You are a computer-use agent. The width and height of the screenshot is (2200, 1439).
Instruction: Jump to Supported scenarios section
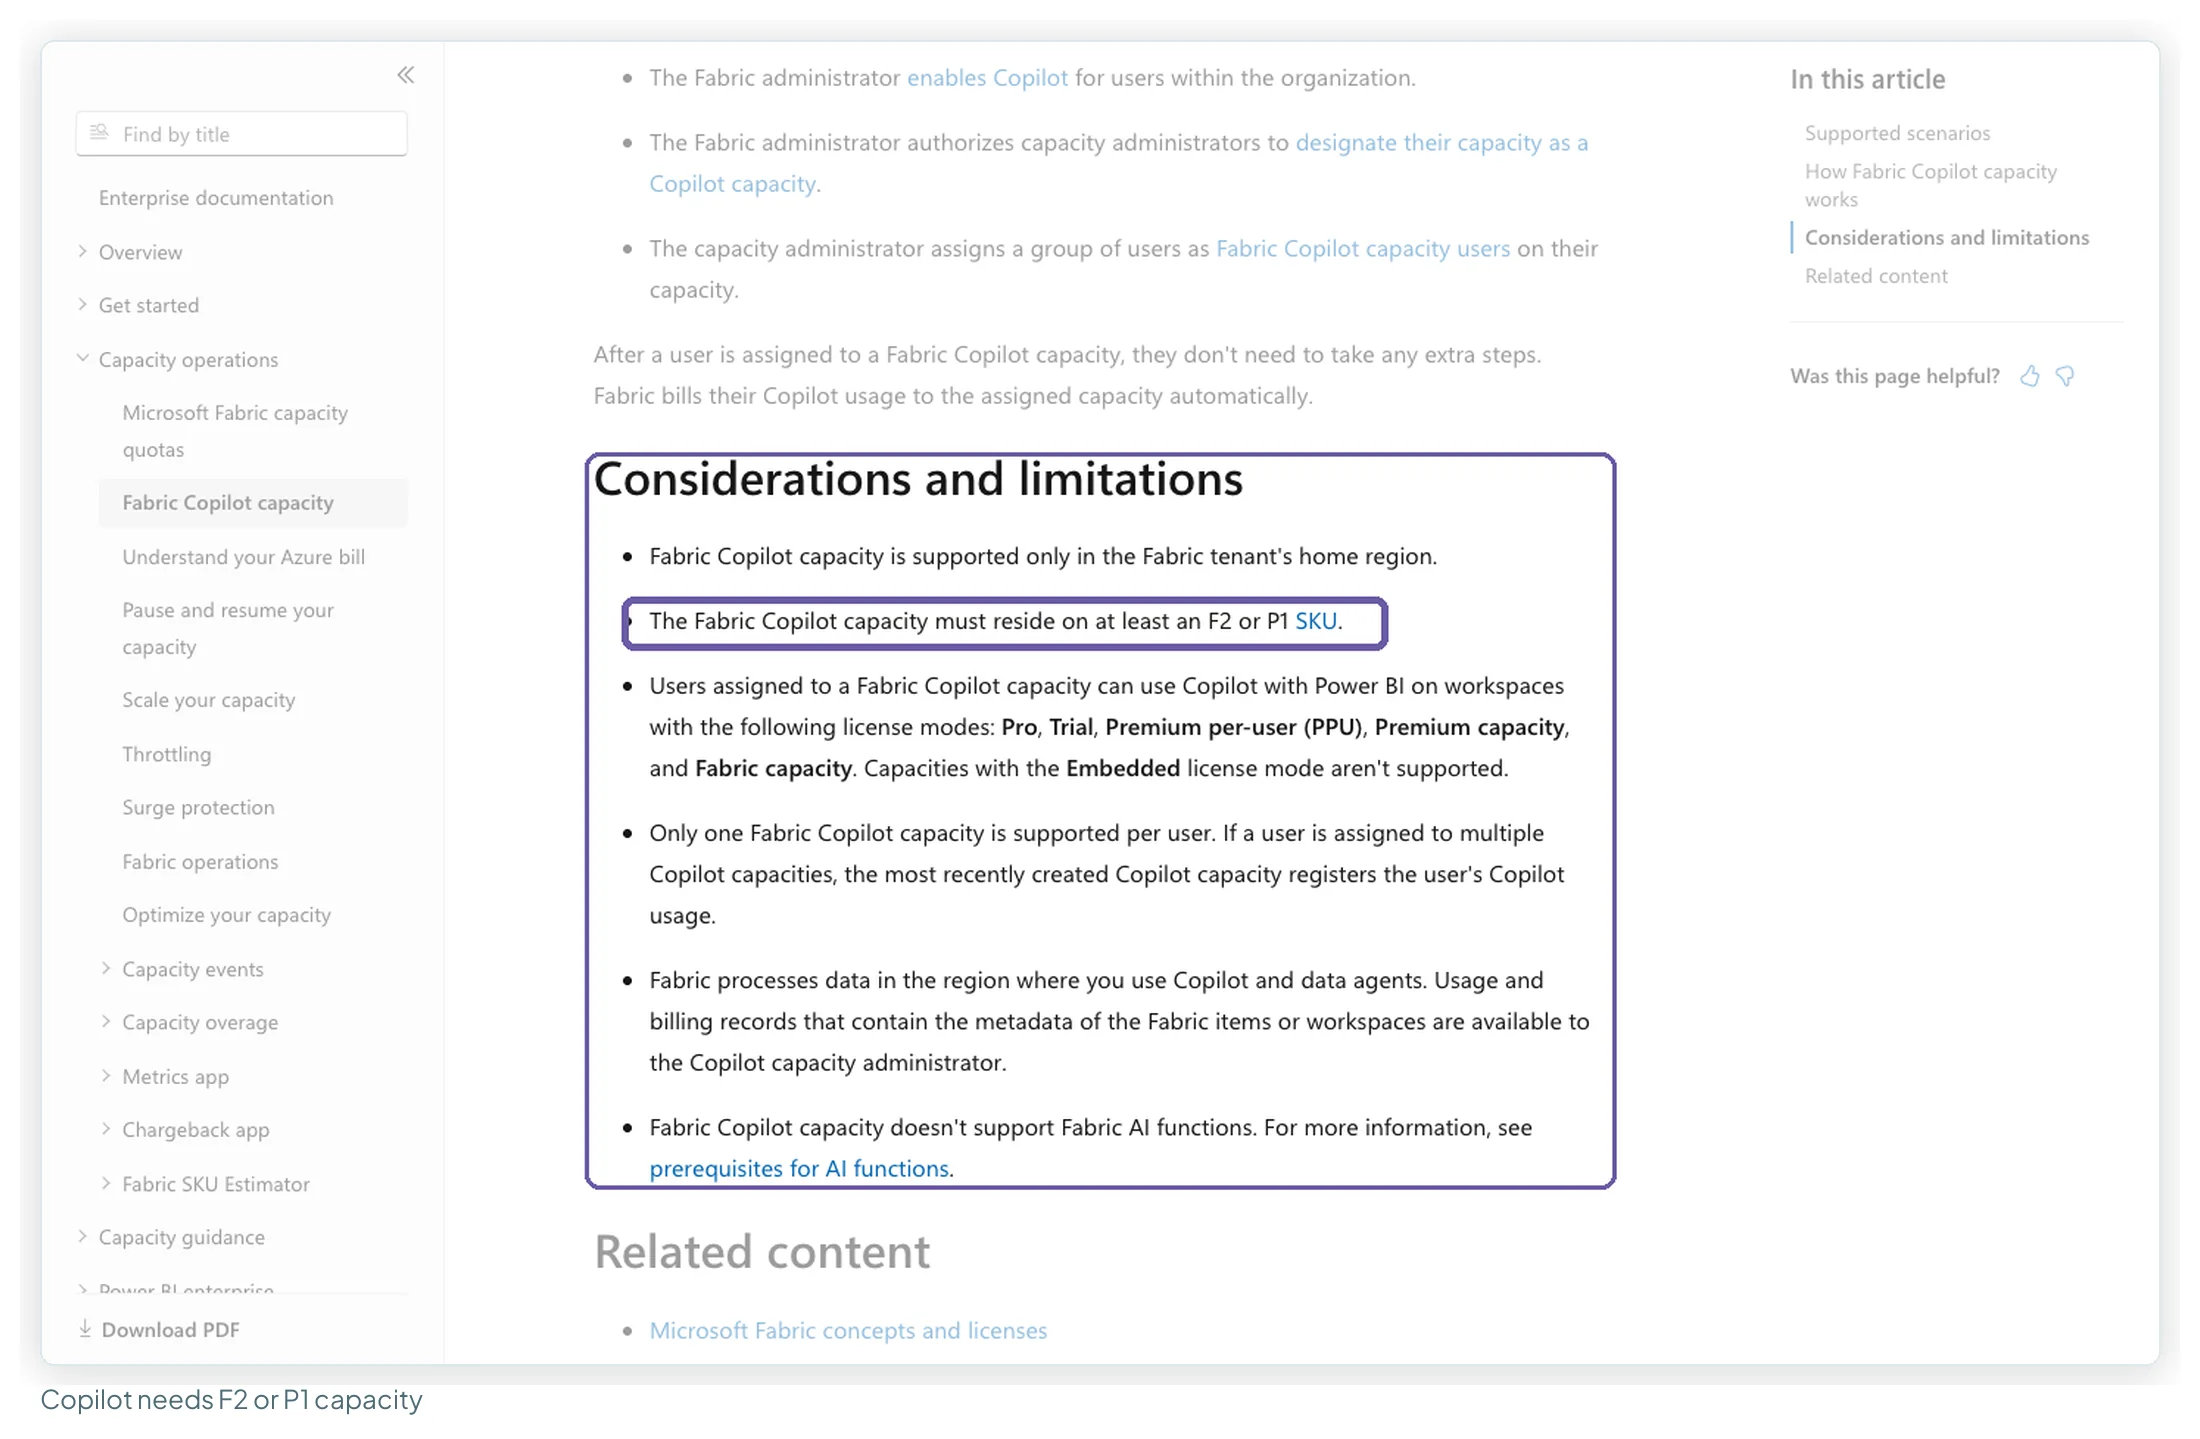(1897, 133)
